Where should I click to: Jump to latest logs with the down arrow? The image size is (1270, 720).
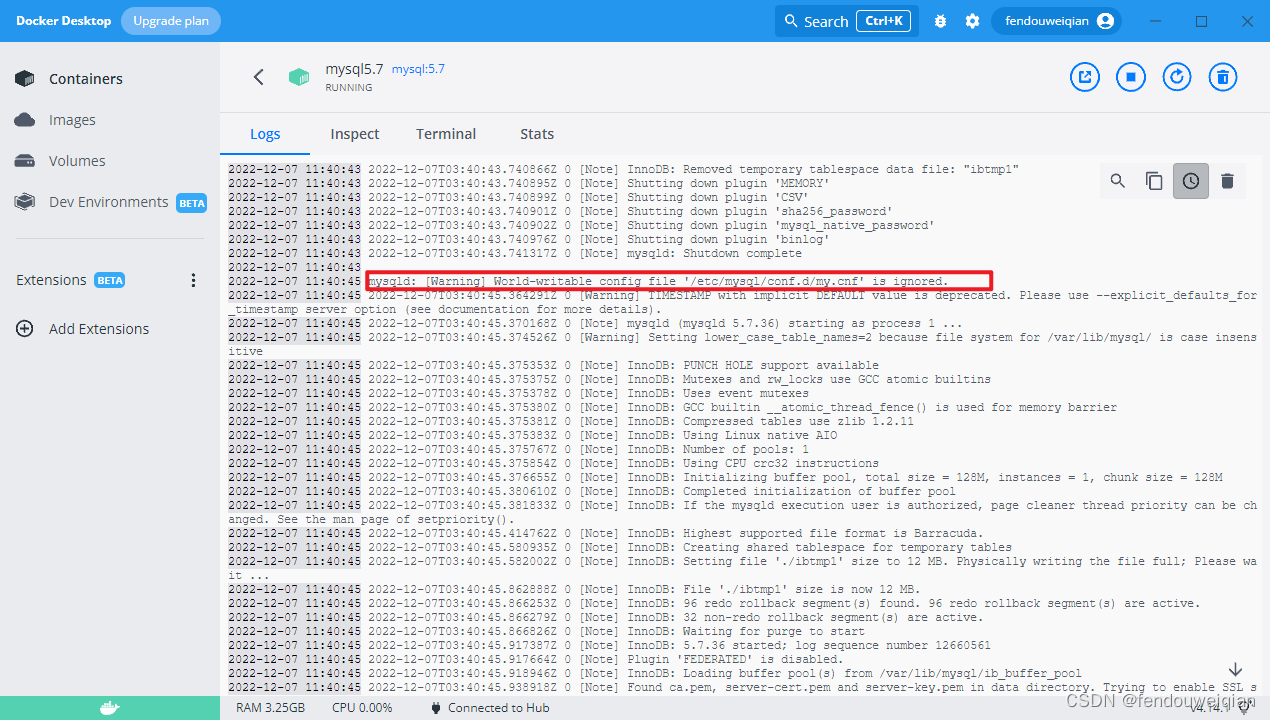click(x=1235, y=668)
